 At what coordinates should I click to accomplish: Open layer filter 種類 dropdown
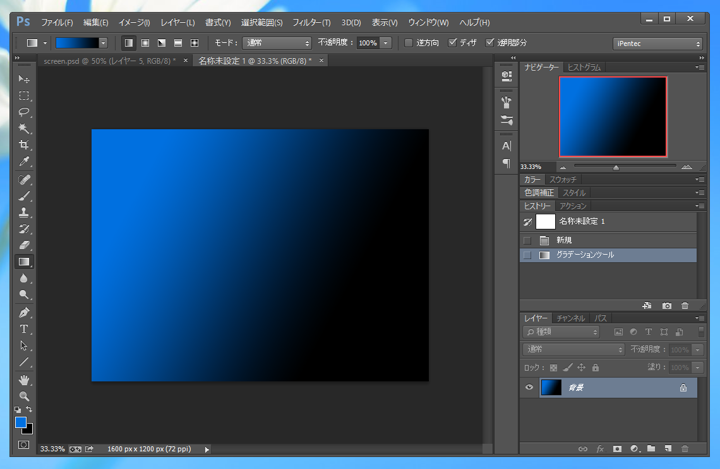click(x=561, y=332)
